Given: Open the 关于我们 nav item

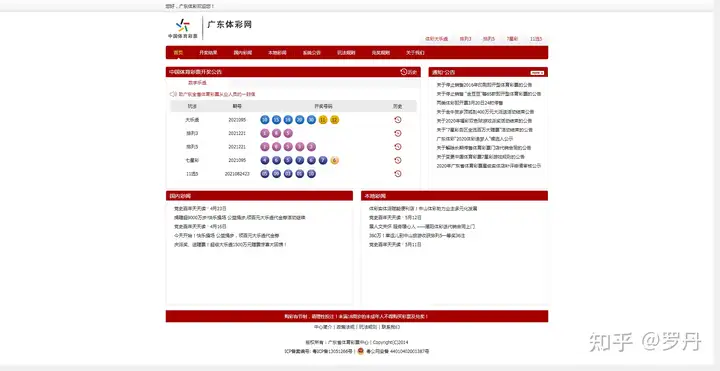Looking at the screenshot, I should tap(415, 53).
